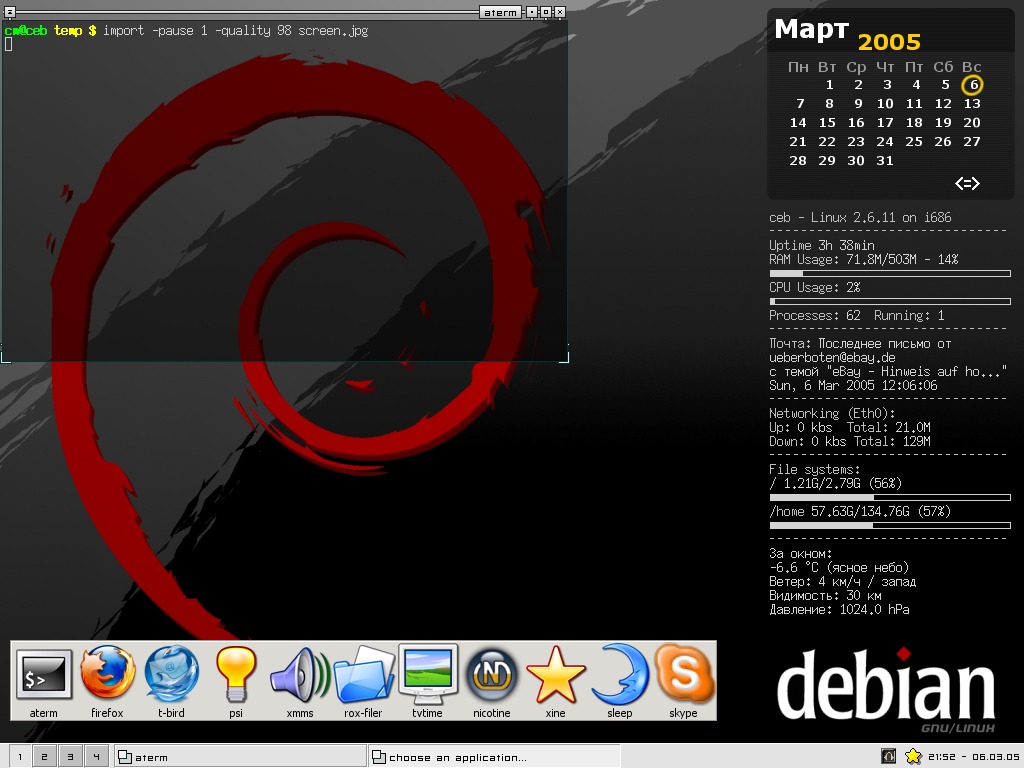Click the "Вс" weekday header
The width and height of the screenshot is (1024, 768).
pos(972,67)
